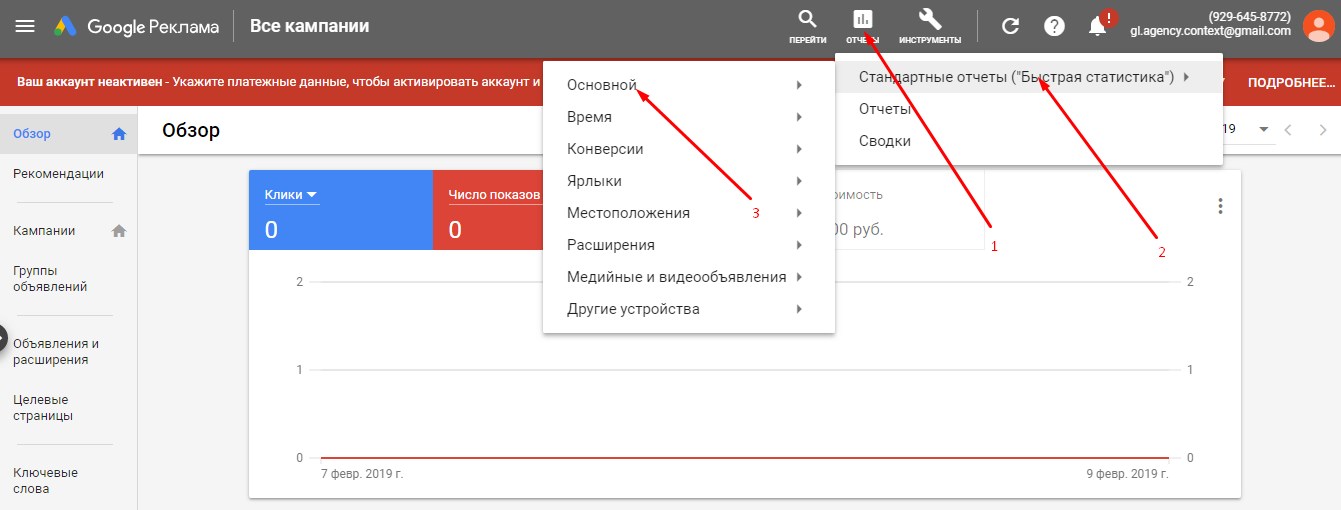Expand the Местоположения submenu
Image resolution: width=1341 pixels, height=510 pixels.
point(689,213)
